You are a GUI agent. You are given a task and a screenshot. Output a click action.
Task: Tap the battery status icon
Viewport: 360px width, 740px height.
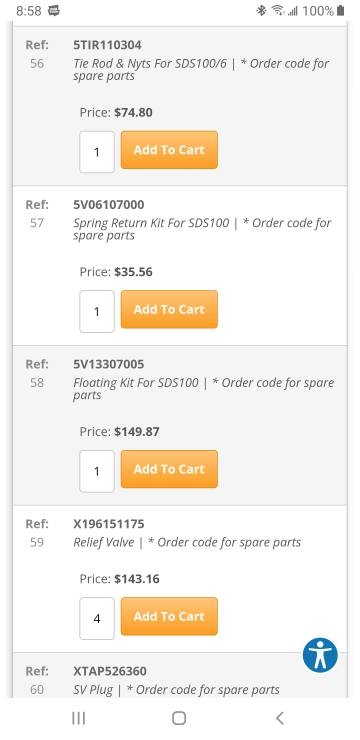click(x=340, y=10)
